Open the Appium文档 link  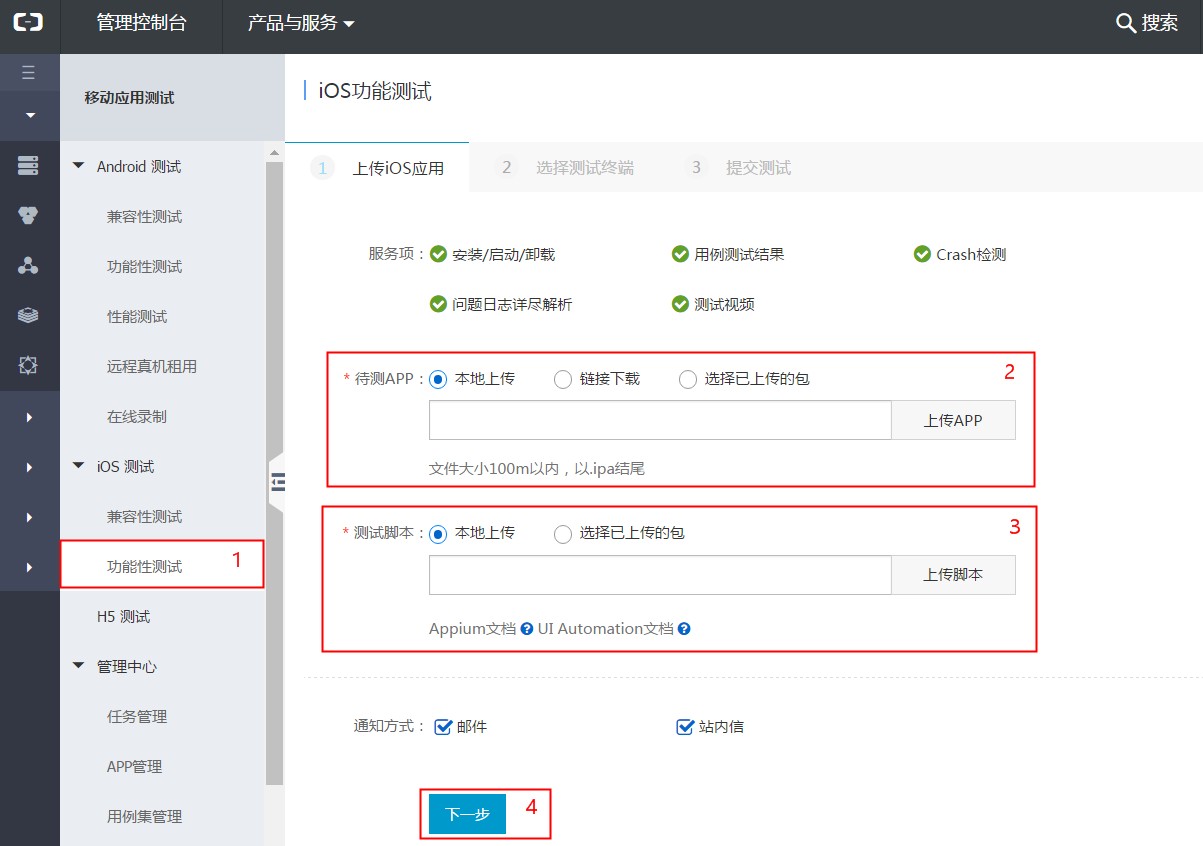[472, 629]
